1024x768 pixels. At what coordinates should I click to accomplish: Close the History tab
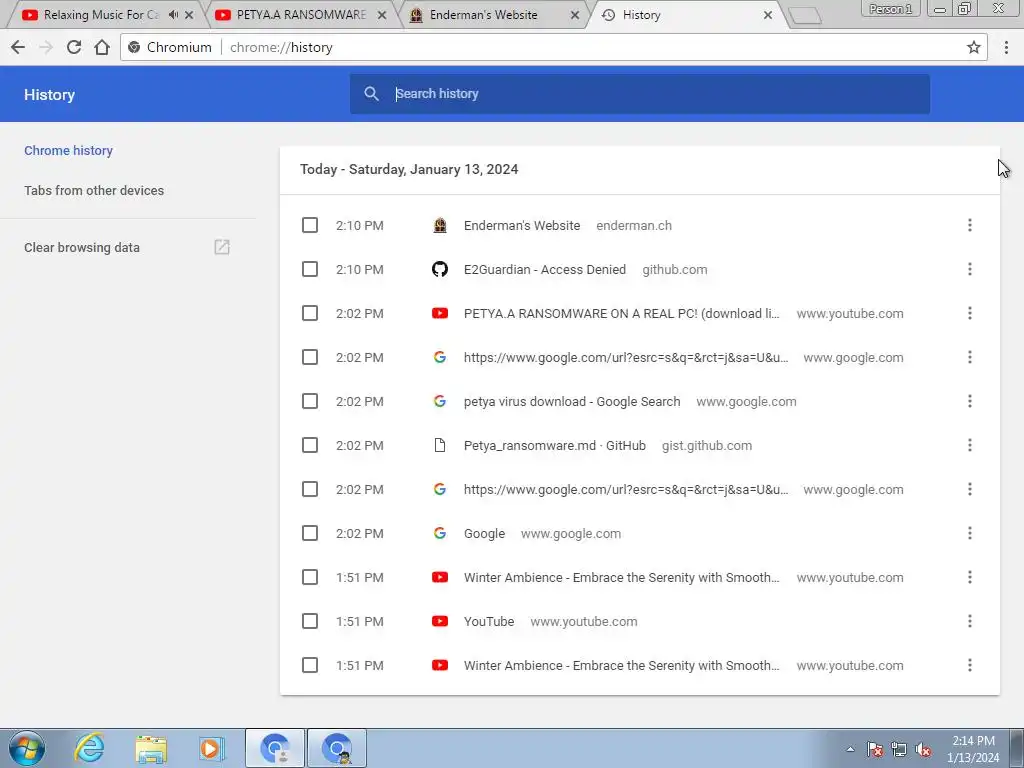768,14
